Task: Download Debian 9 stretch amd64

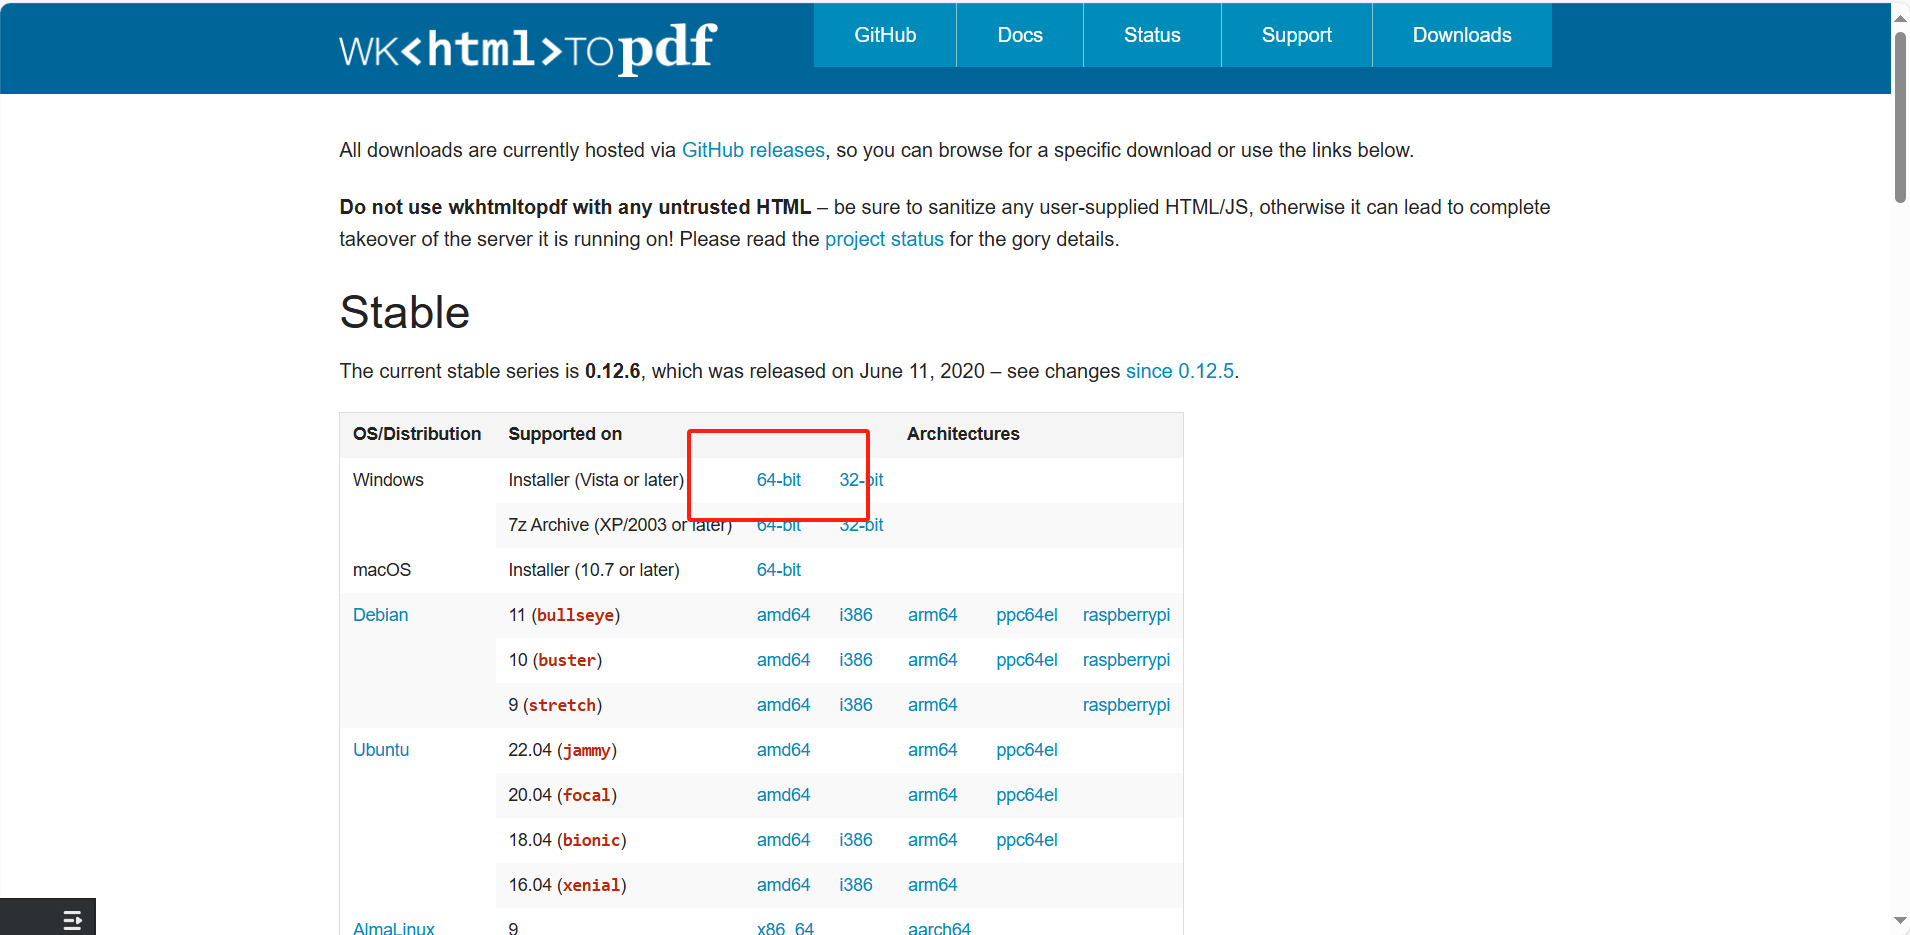Action: click(783, 705)
